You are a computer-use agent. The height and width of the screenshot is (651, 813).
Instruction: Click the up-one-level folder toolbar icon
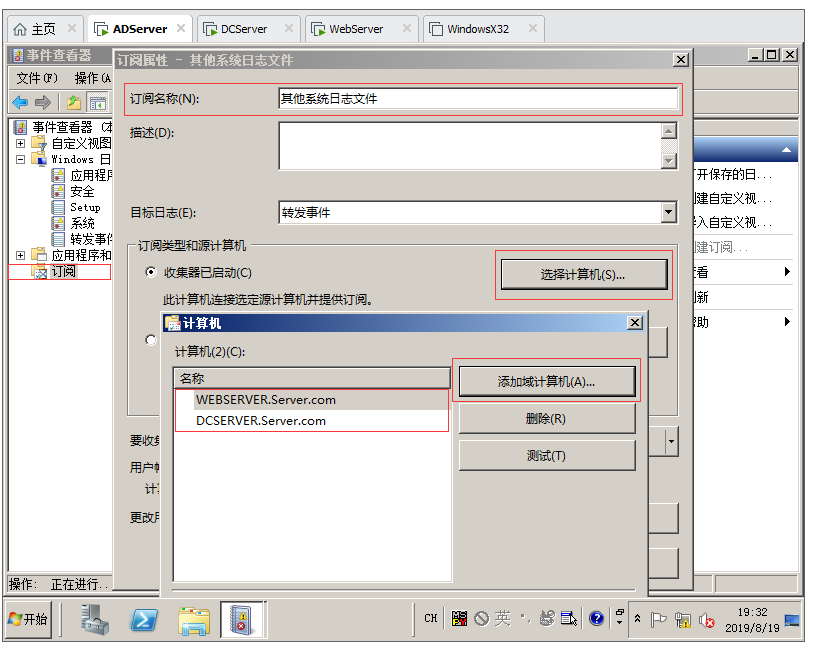coord(74,102)
